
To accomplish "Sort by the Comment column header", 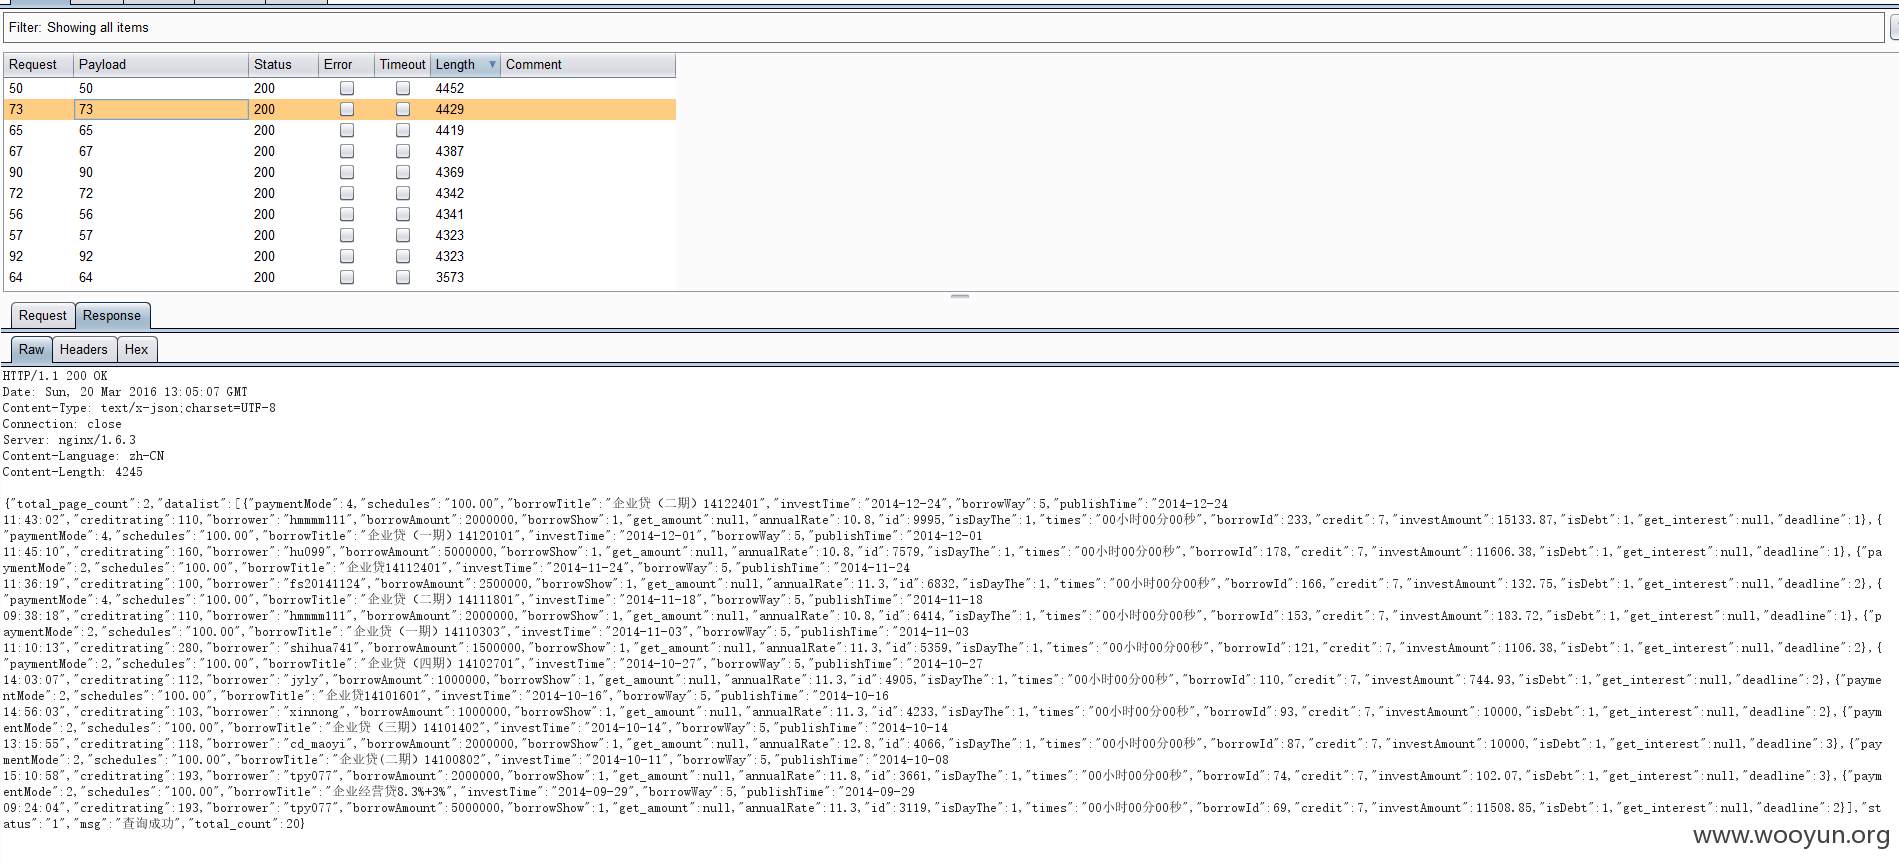I will point(588,65).
